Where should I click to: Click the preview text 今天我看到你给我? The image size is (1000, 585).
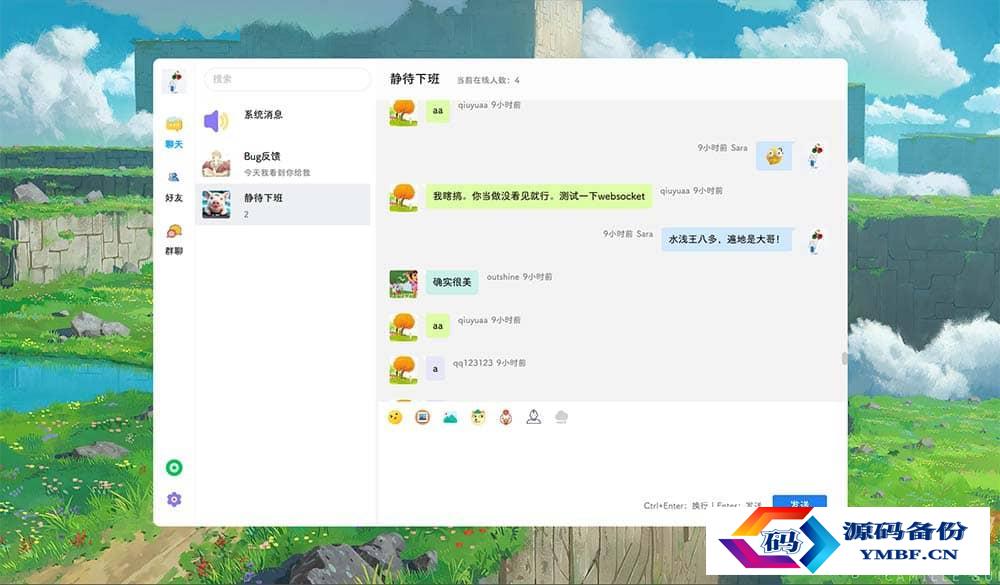(277, 173)
